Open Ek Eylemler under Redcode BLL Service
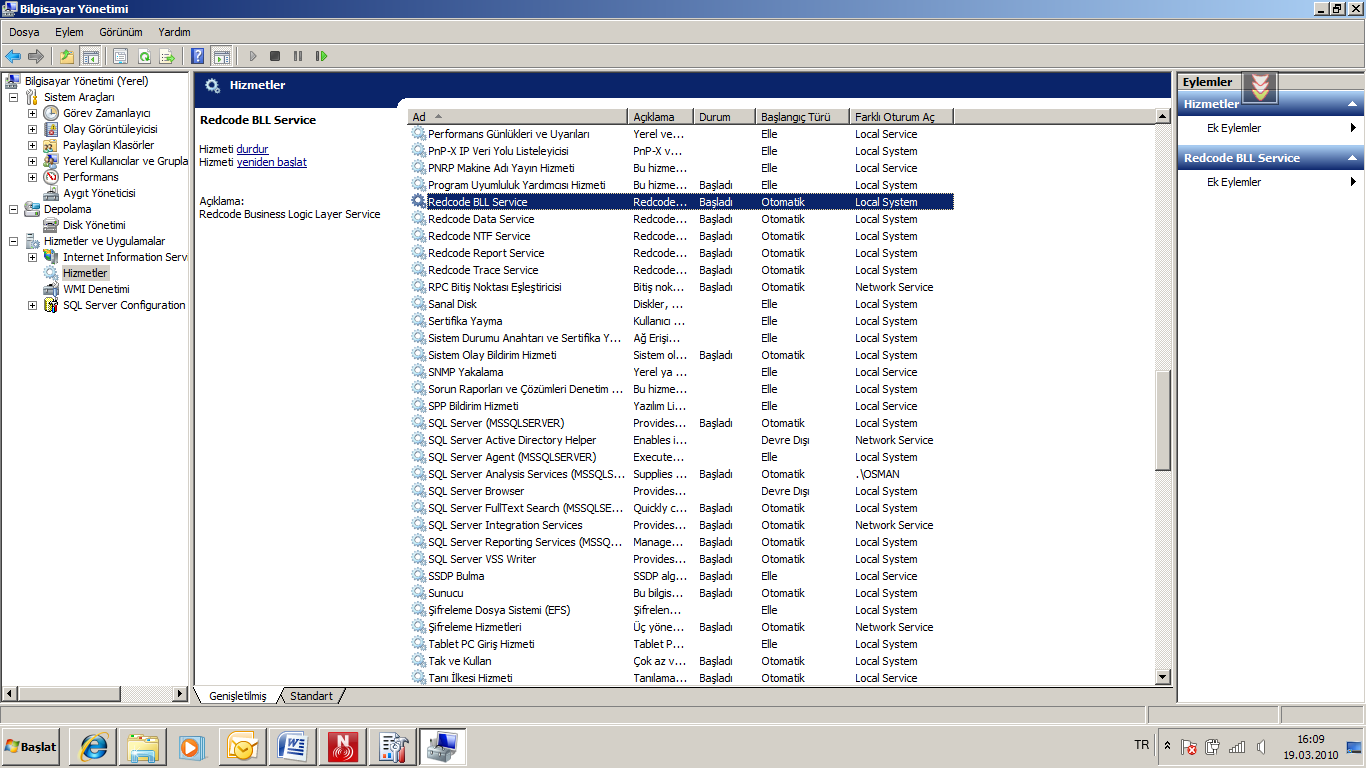Viewport: 1366px width, 768px height. pyautogui.click(x=1270, y=182)
